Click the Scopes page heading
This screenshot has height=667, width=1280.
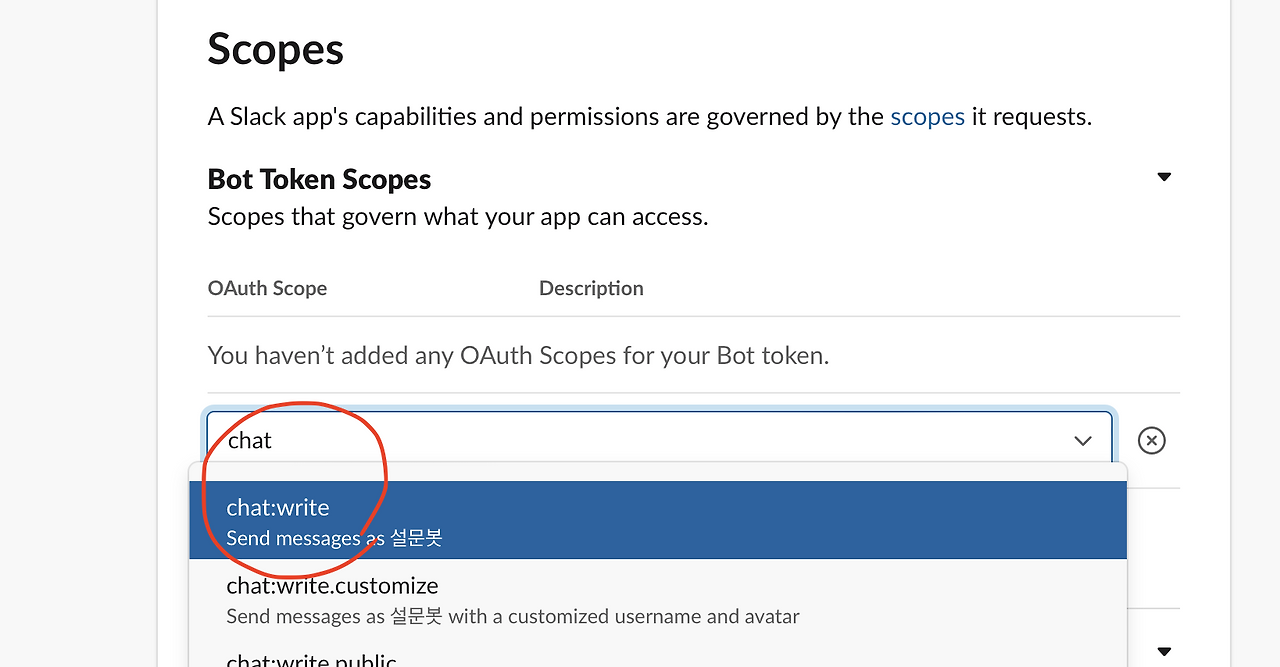[276, 49]
